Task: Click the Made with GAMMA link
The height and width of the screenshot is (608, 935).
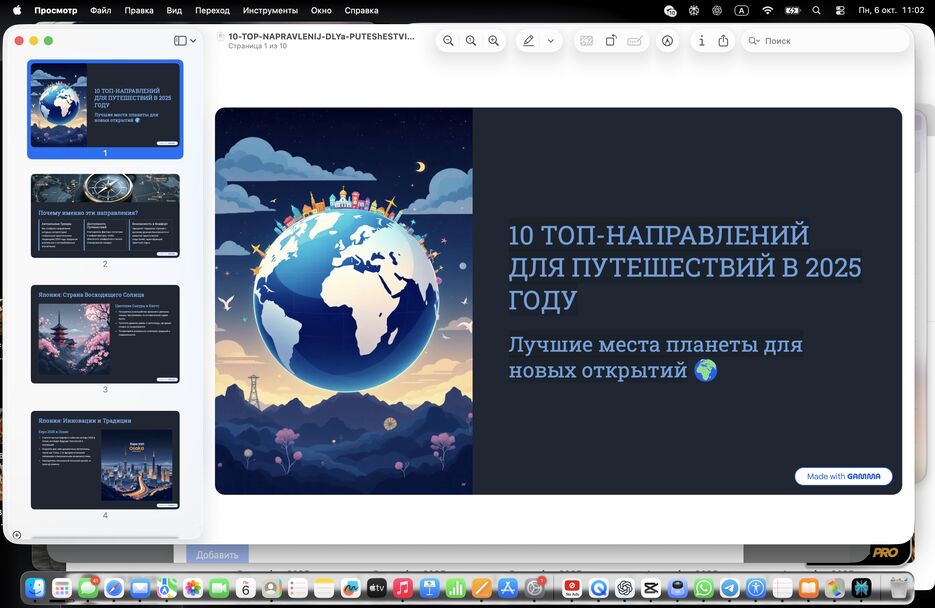Action: (x=844, y=476)
